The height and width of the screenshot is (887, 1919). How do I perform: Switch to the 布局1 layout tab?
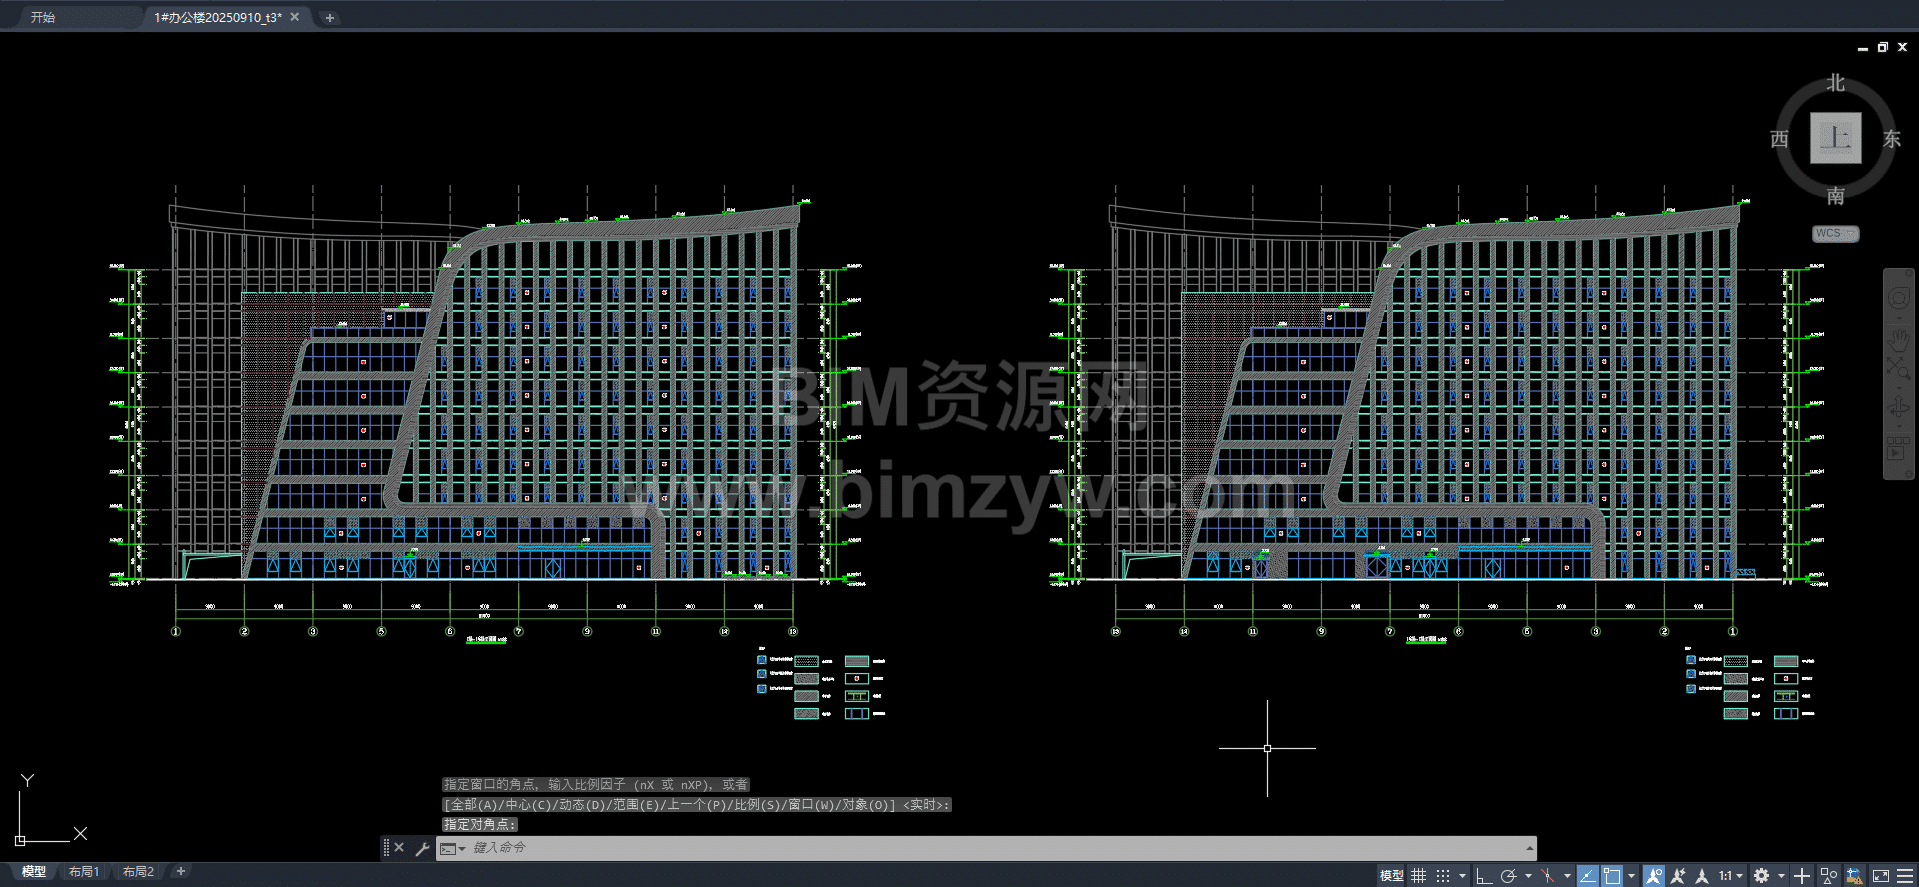(x=84, y=872)
